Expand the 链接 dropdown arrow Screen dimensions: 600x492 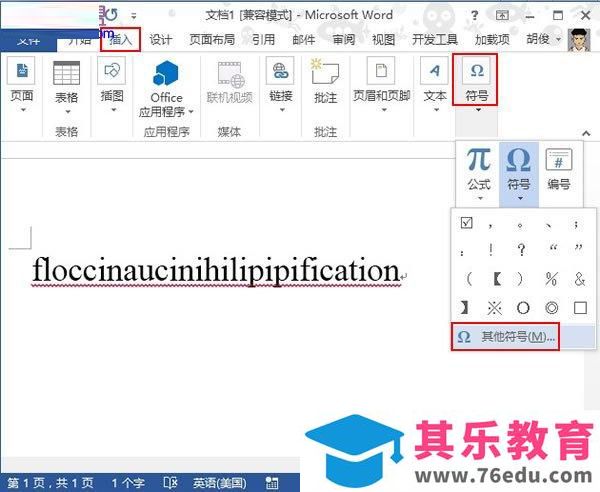[282, 110]
